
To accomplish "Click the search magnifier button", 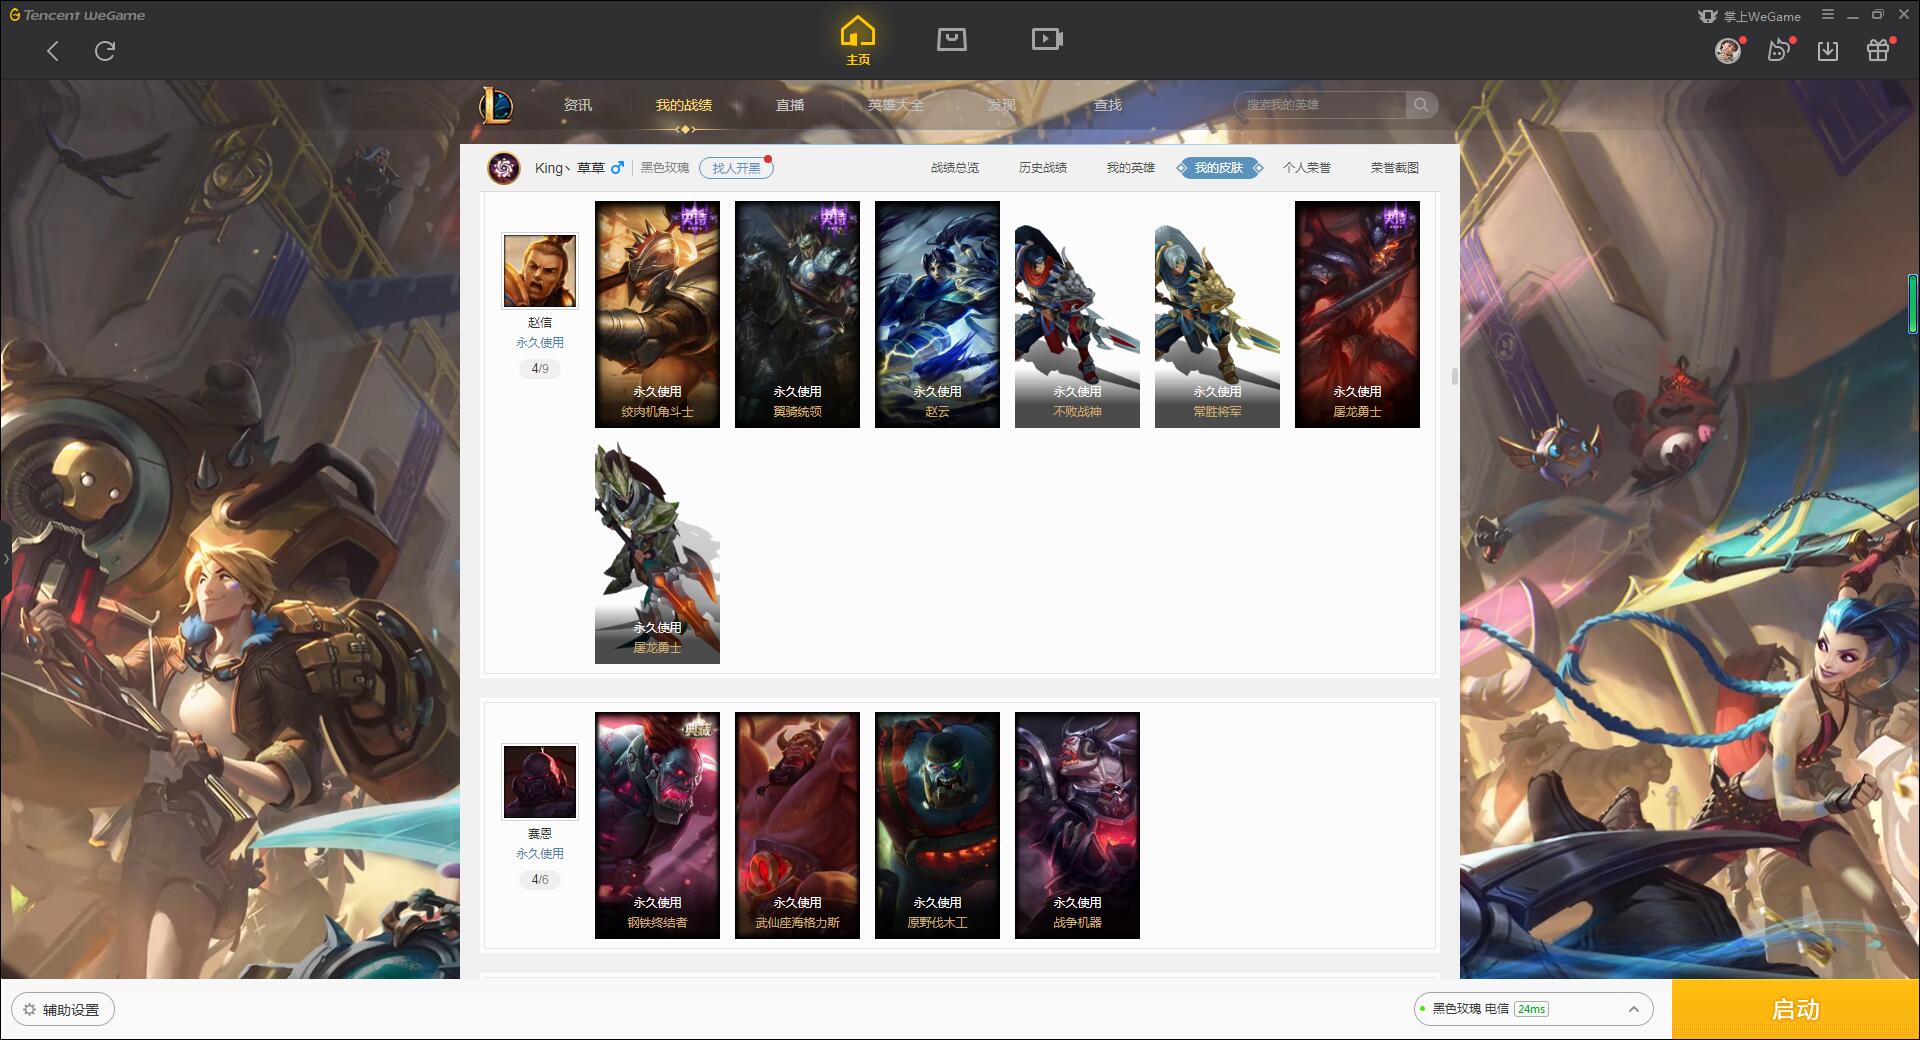I will pyautogui.click(x=1421, y=105).
